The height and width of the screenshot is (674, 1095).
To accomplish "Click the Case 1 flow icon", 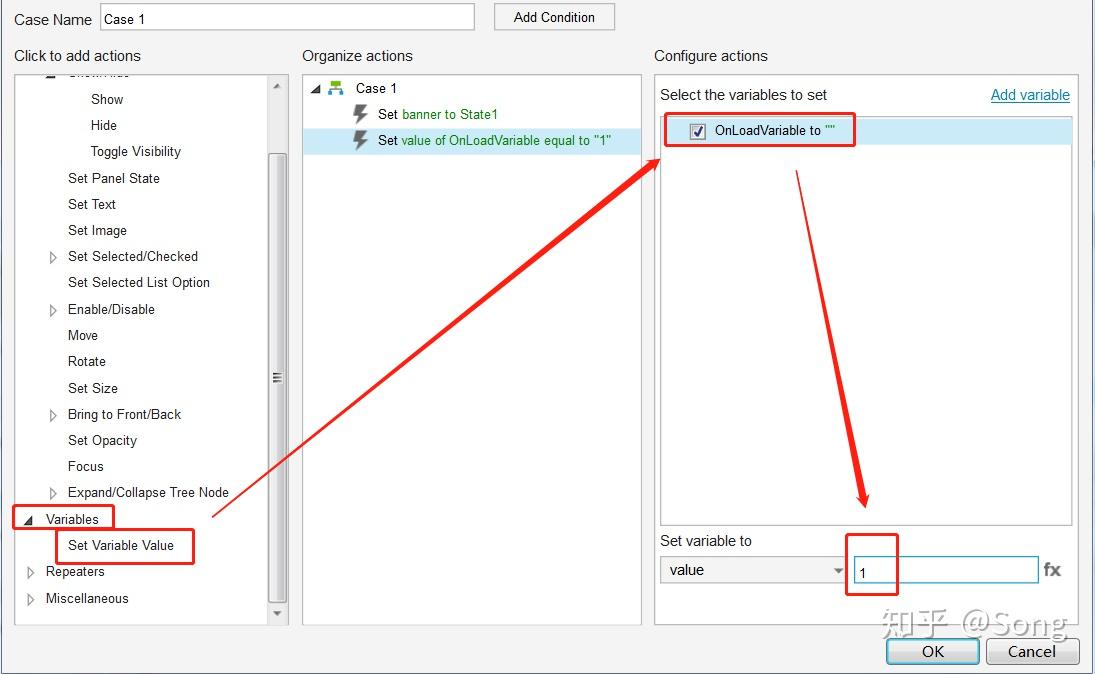I will (336, 88).
